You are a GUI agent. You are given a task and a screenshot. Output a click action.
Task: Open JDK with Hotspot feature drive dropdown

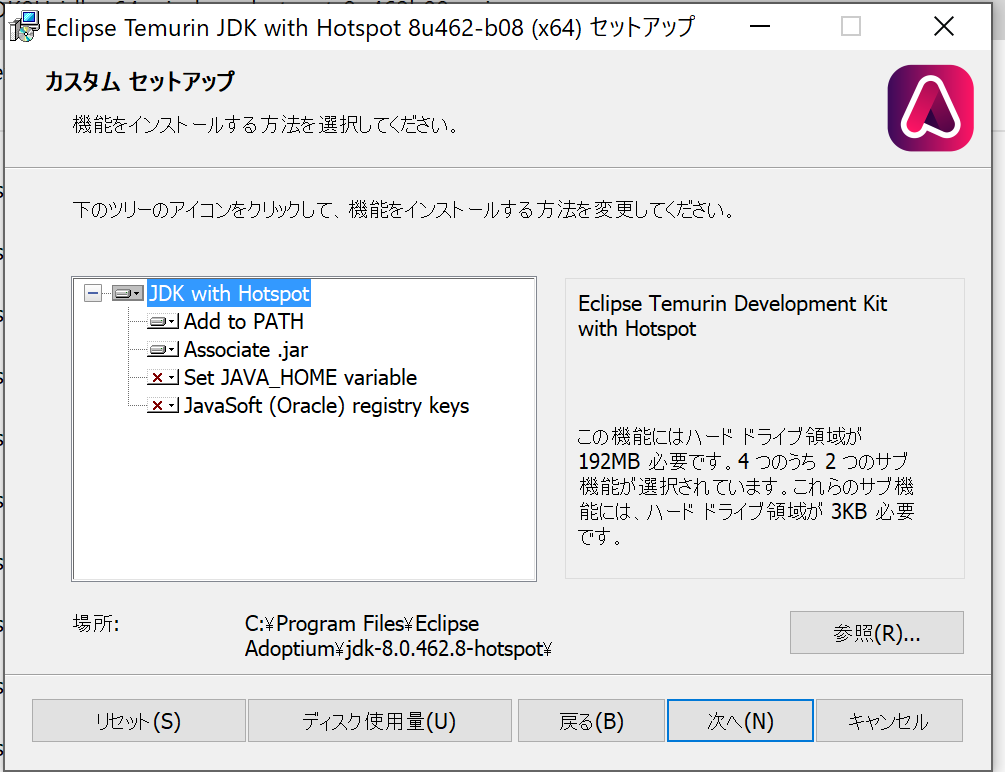pos(128,294)
